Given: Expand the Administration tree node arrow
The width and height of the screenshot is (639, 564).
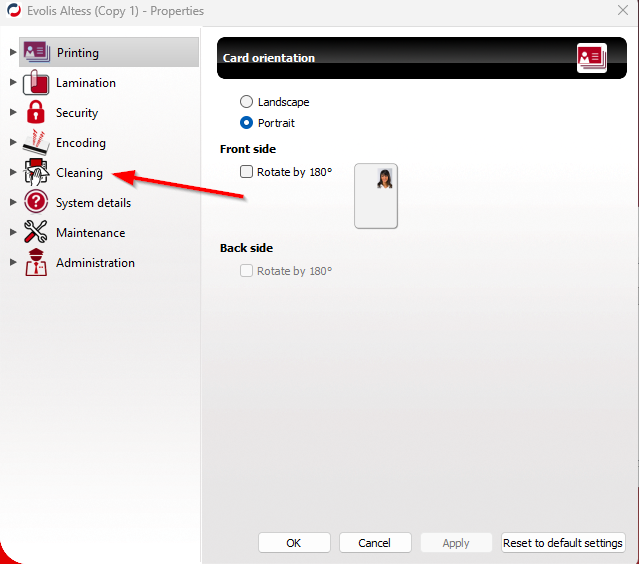Looking at the screenshot, I should point(13,262).
